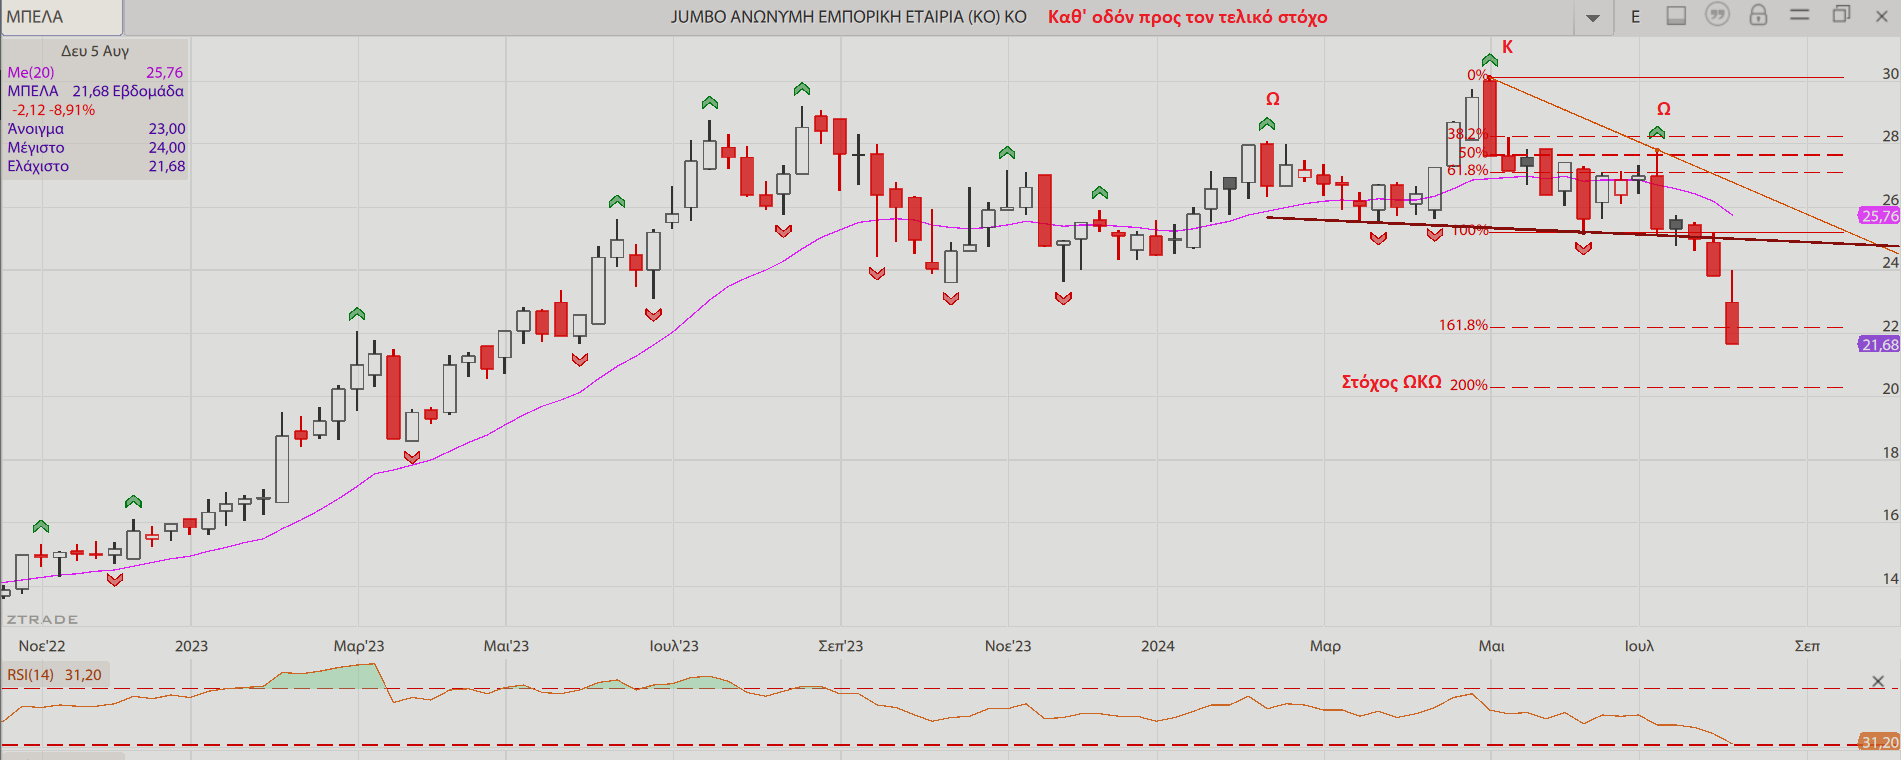
Task: Select the 161.8% Fibonacci level label
Action: tap(1463, 325)
